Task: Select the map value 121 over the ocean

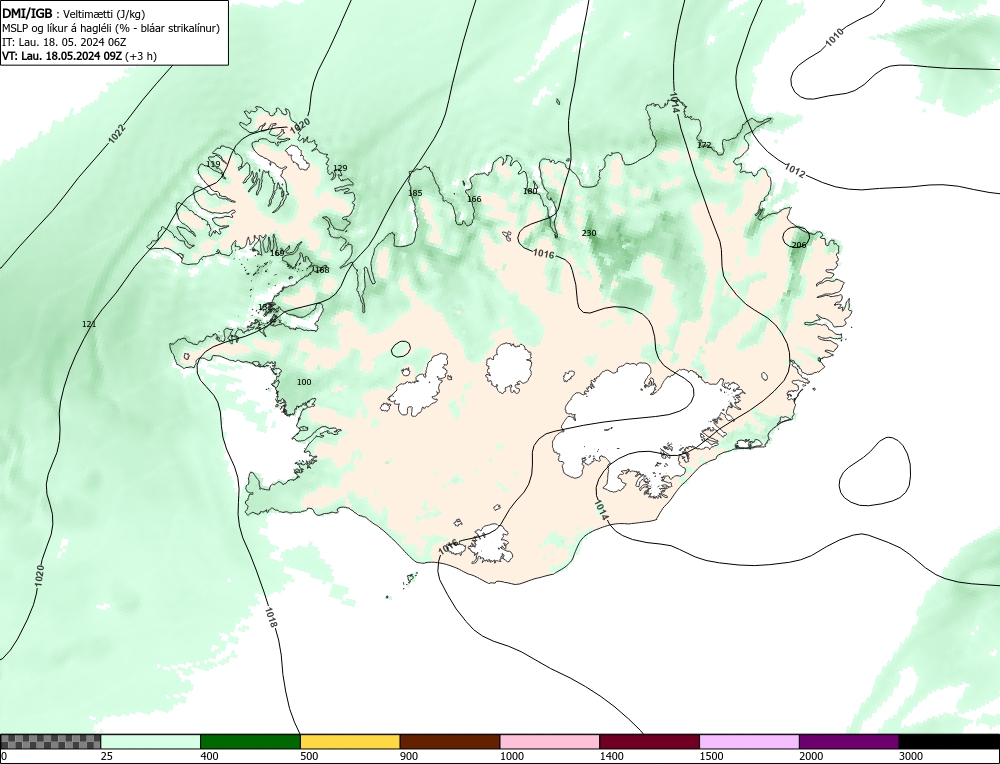Action: tap(89, 324)
